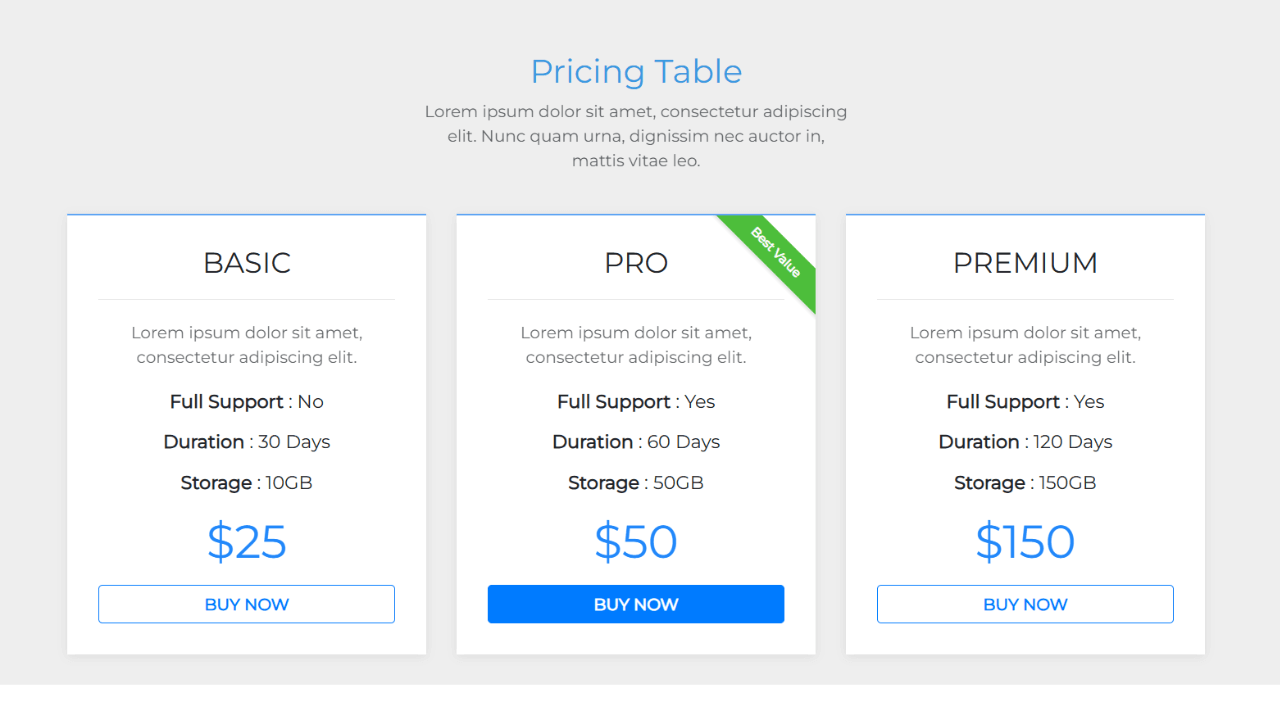This screenshot has width=1280, height=720.
Task: Select the PREMIUM plan title
Action: click(1025, 263)
